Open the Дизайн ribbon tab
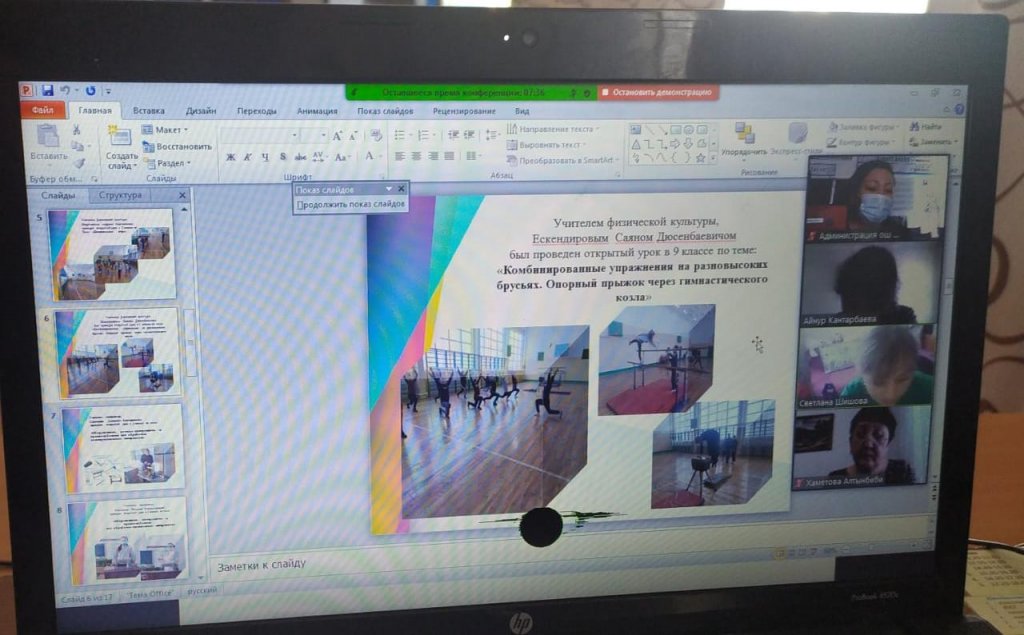Screen dimensions: 1024x635 click(201, 111)
